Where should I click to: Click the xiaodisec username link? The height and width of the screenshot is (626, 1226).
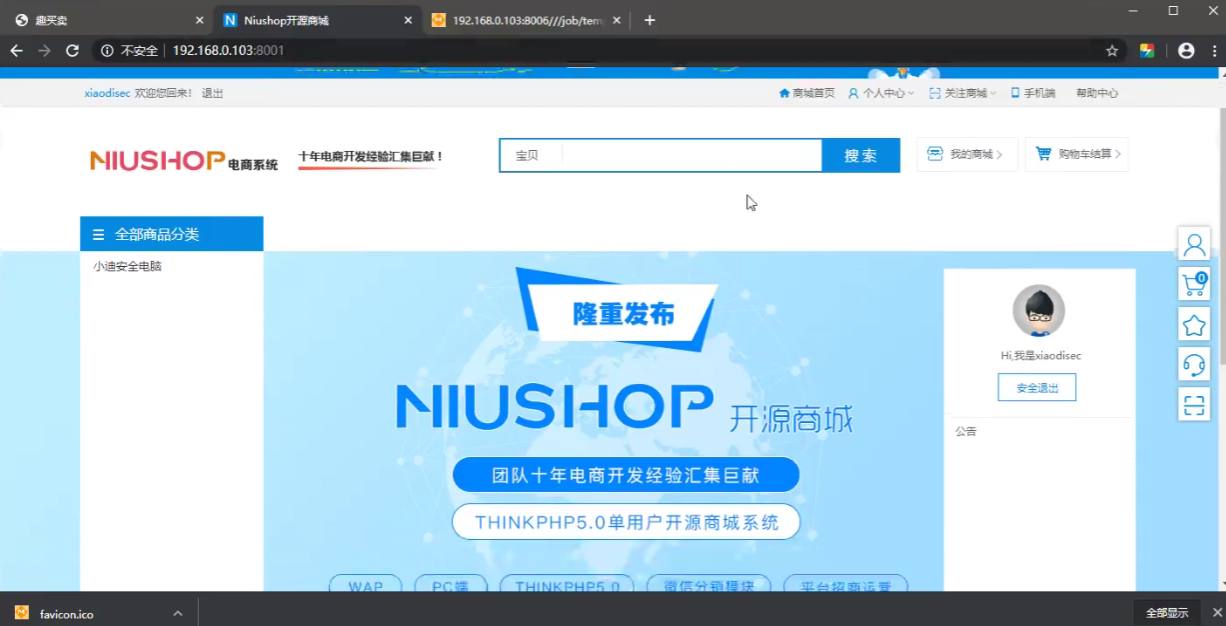click(108, 93)
